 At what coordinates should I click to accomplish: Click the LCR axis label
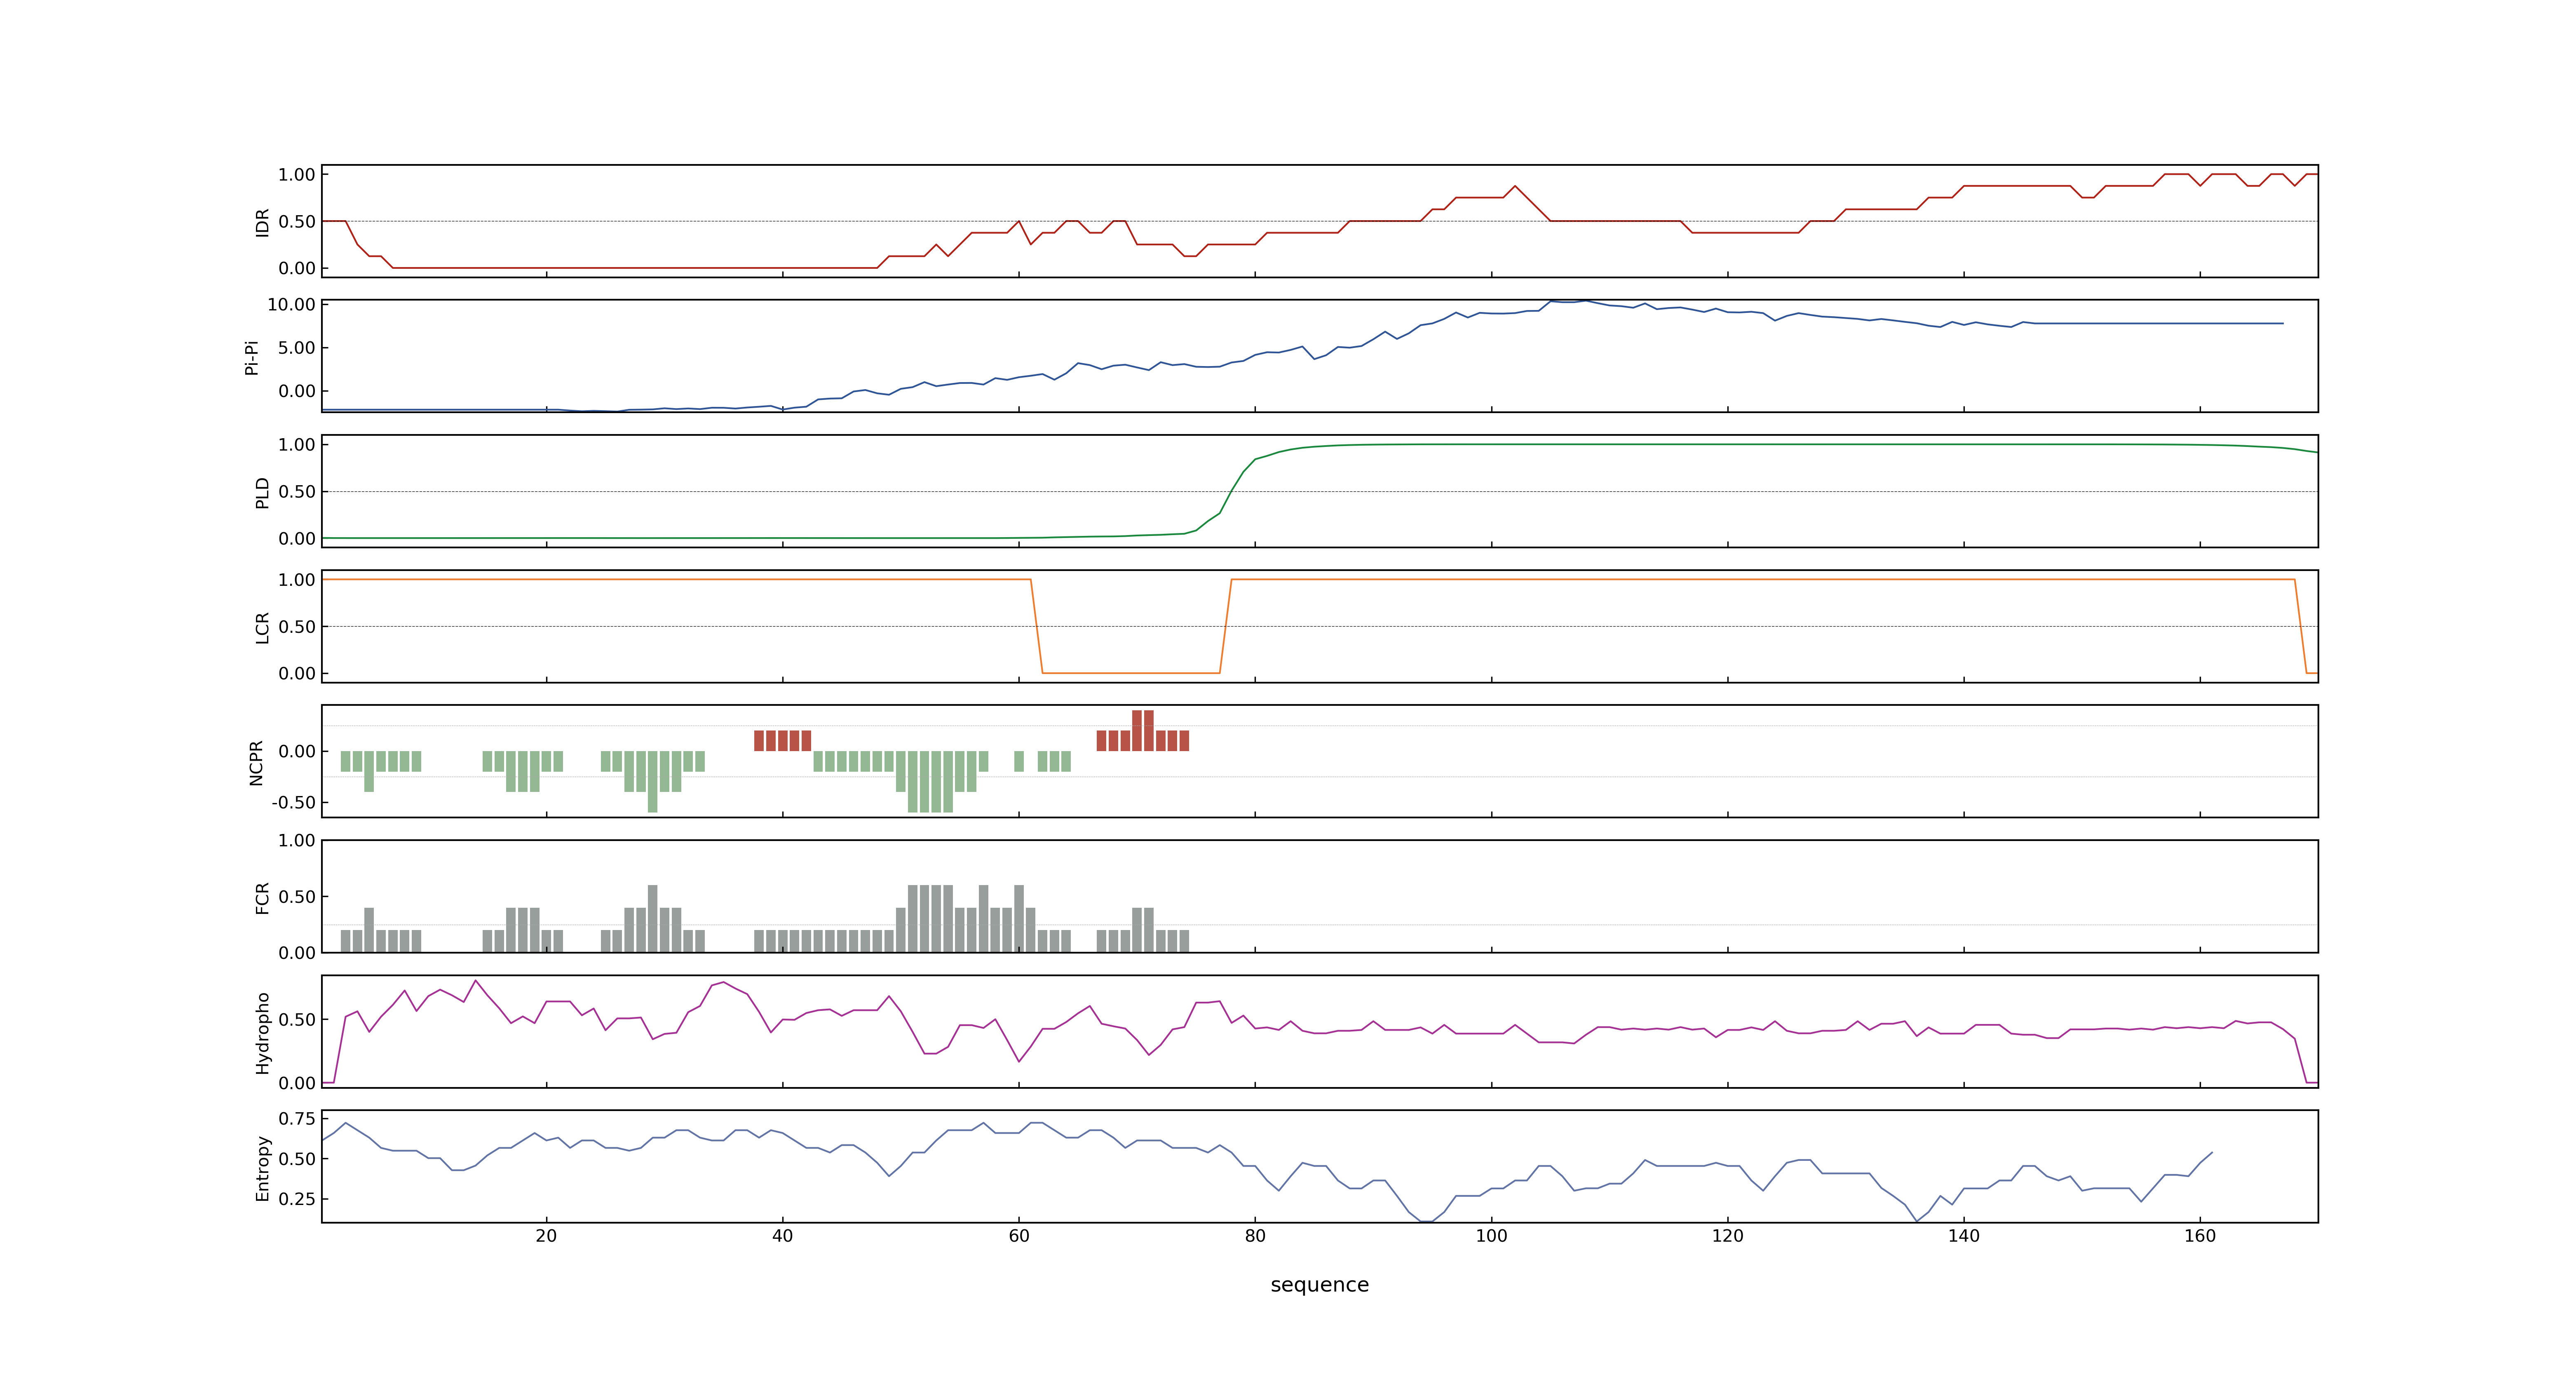262,627
